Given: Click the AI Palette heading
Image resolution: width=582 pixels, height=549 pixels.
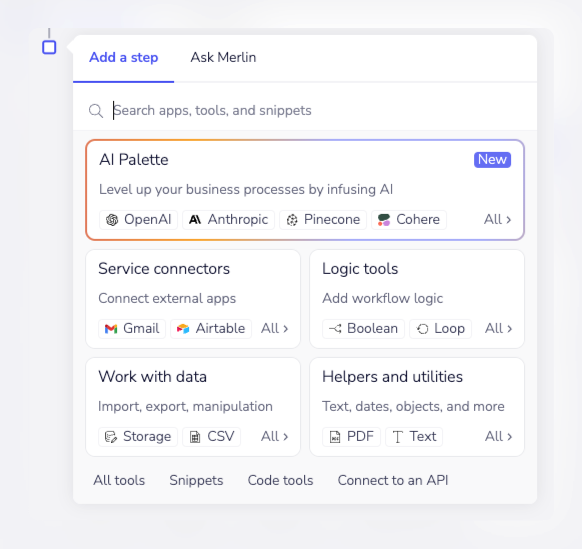Looking at the screenshot, I should [x=134, y=160].
